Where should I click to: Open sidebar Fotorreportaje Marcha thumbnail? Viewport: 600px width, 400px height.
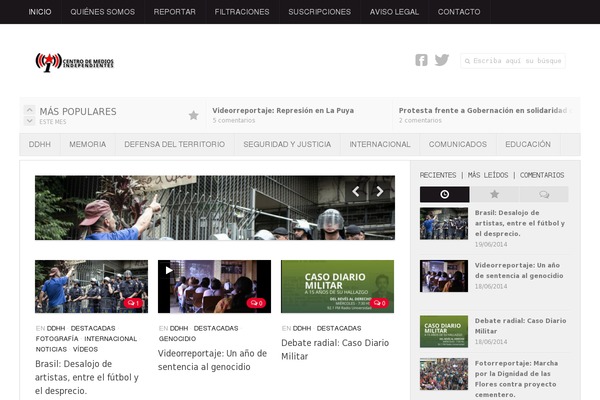tap(444, 374)
